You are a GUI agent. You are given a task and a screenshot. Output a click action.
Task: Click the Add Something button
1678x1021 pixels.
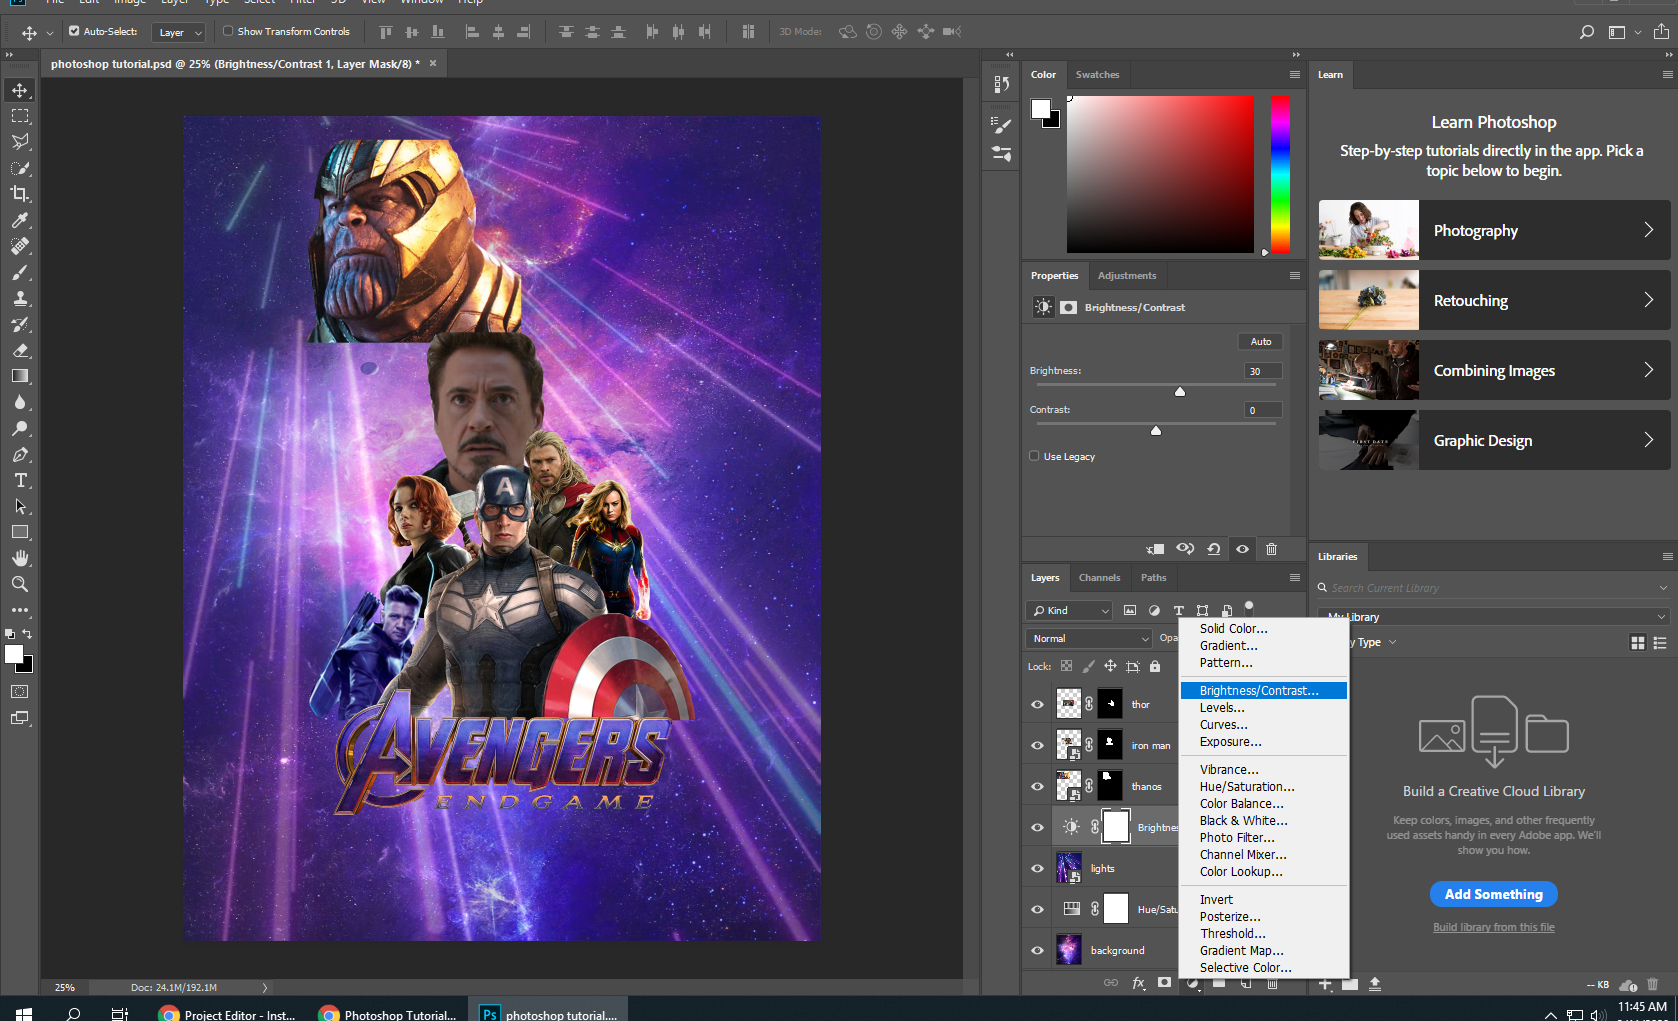pos(1493,894)
